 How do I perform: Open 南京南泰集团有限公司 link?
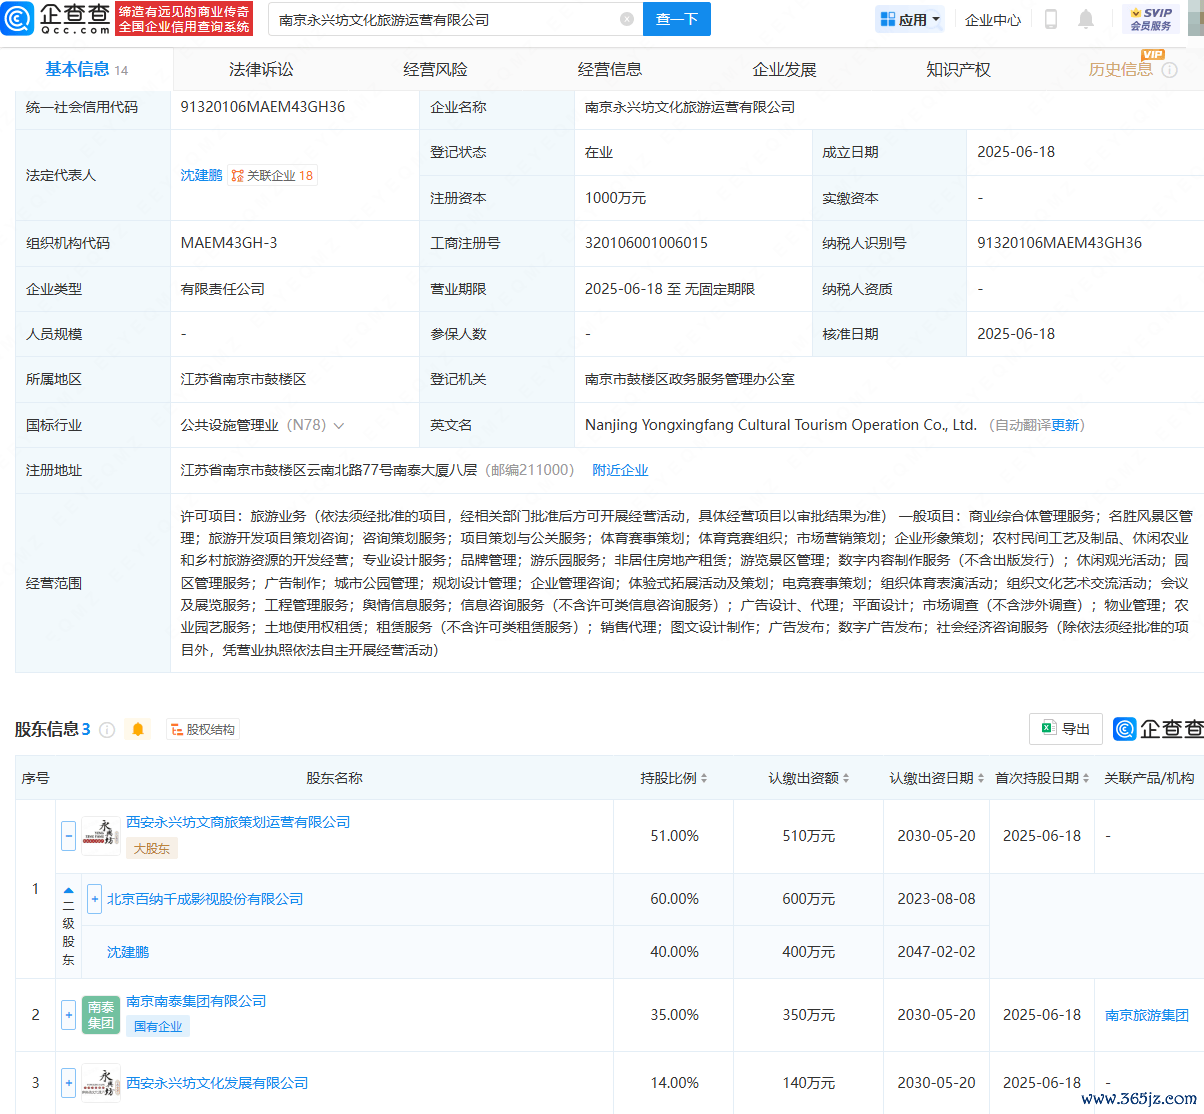(196, 1001)
